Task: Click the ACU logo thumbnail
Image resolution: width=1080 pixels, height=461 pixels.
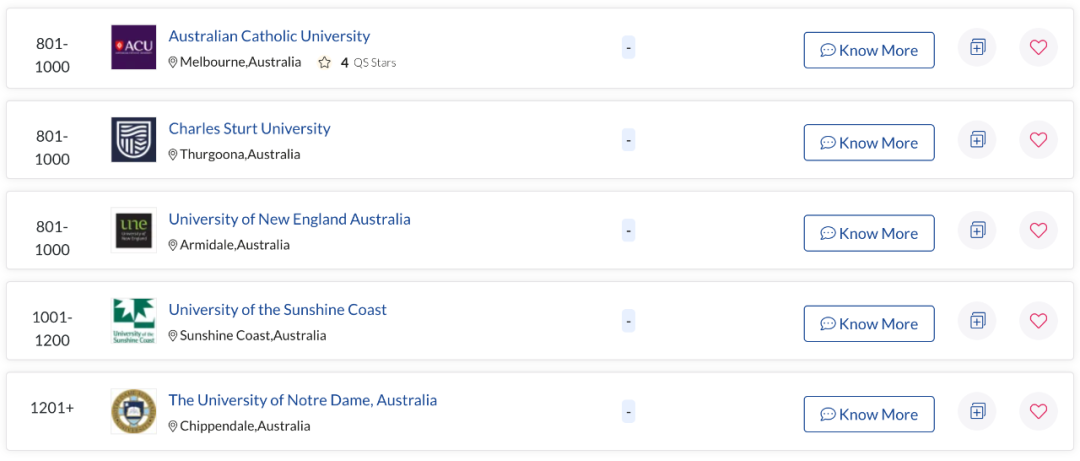Action: point(134,48)
